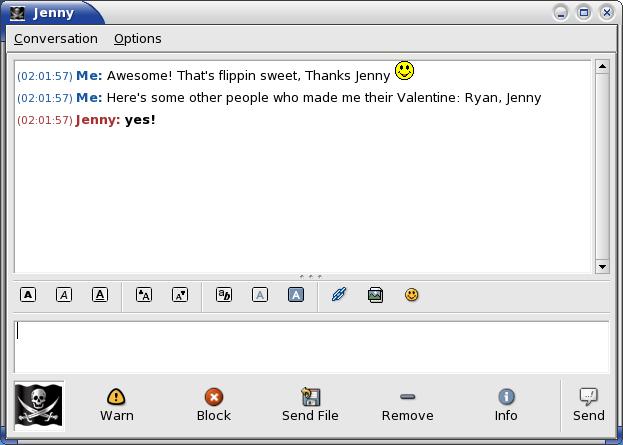Screen dimensions: 623x445
Task: Toggle italic text formatting
Action: 64,295
